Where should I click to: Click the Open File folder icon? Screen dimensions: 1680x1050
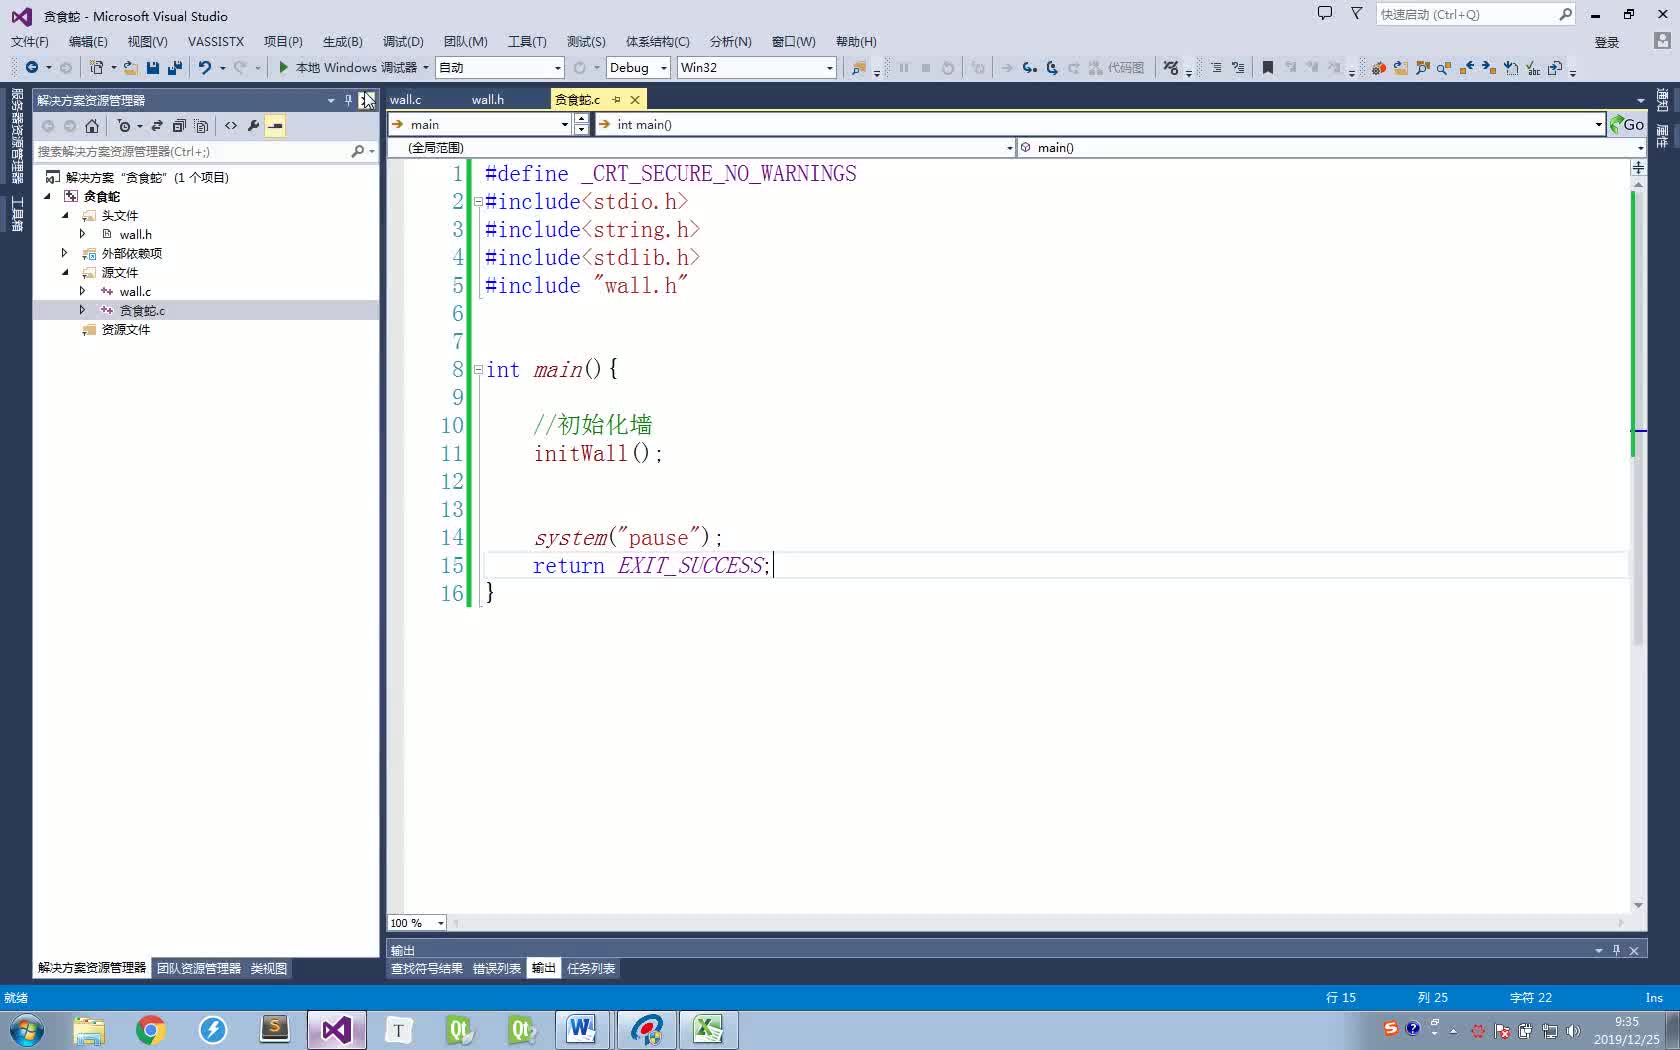click(130, 68)
